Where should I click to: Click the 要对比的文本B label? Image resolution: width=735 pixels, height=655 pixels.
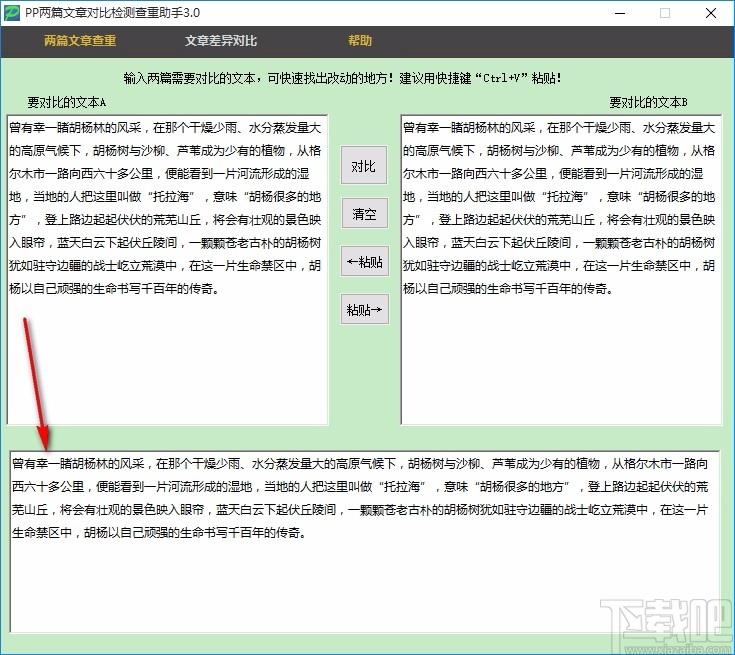pyautogui.click(x=649, y=103)
